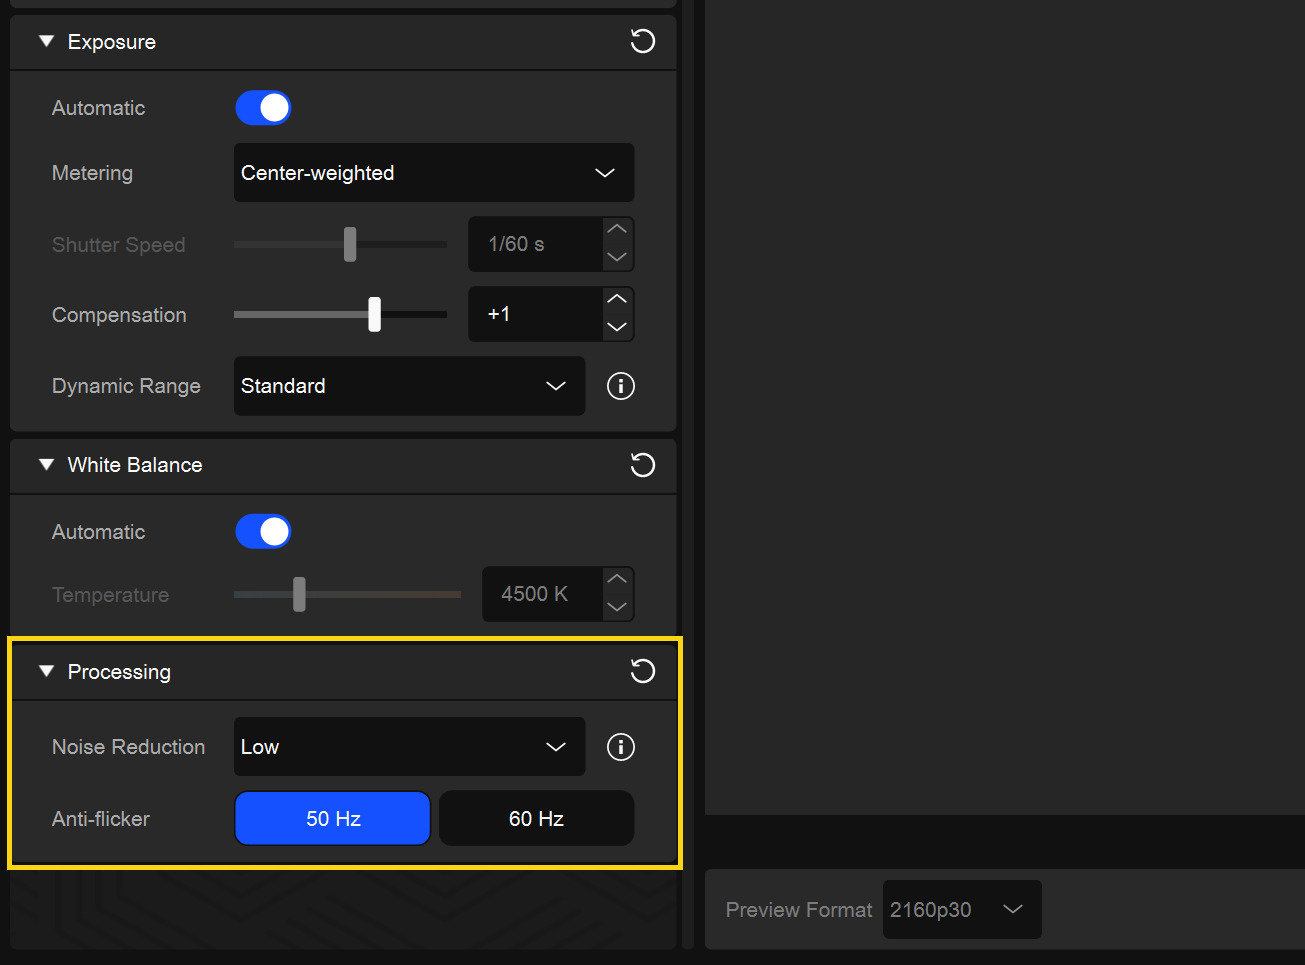Reset the Exposure section settings
Viewport: 1305px width, 965px height.
coord(642,41)
